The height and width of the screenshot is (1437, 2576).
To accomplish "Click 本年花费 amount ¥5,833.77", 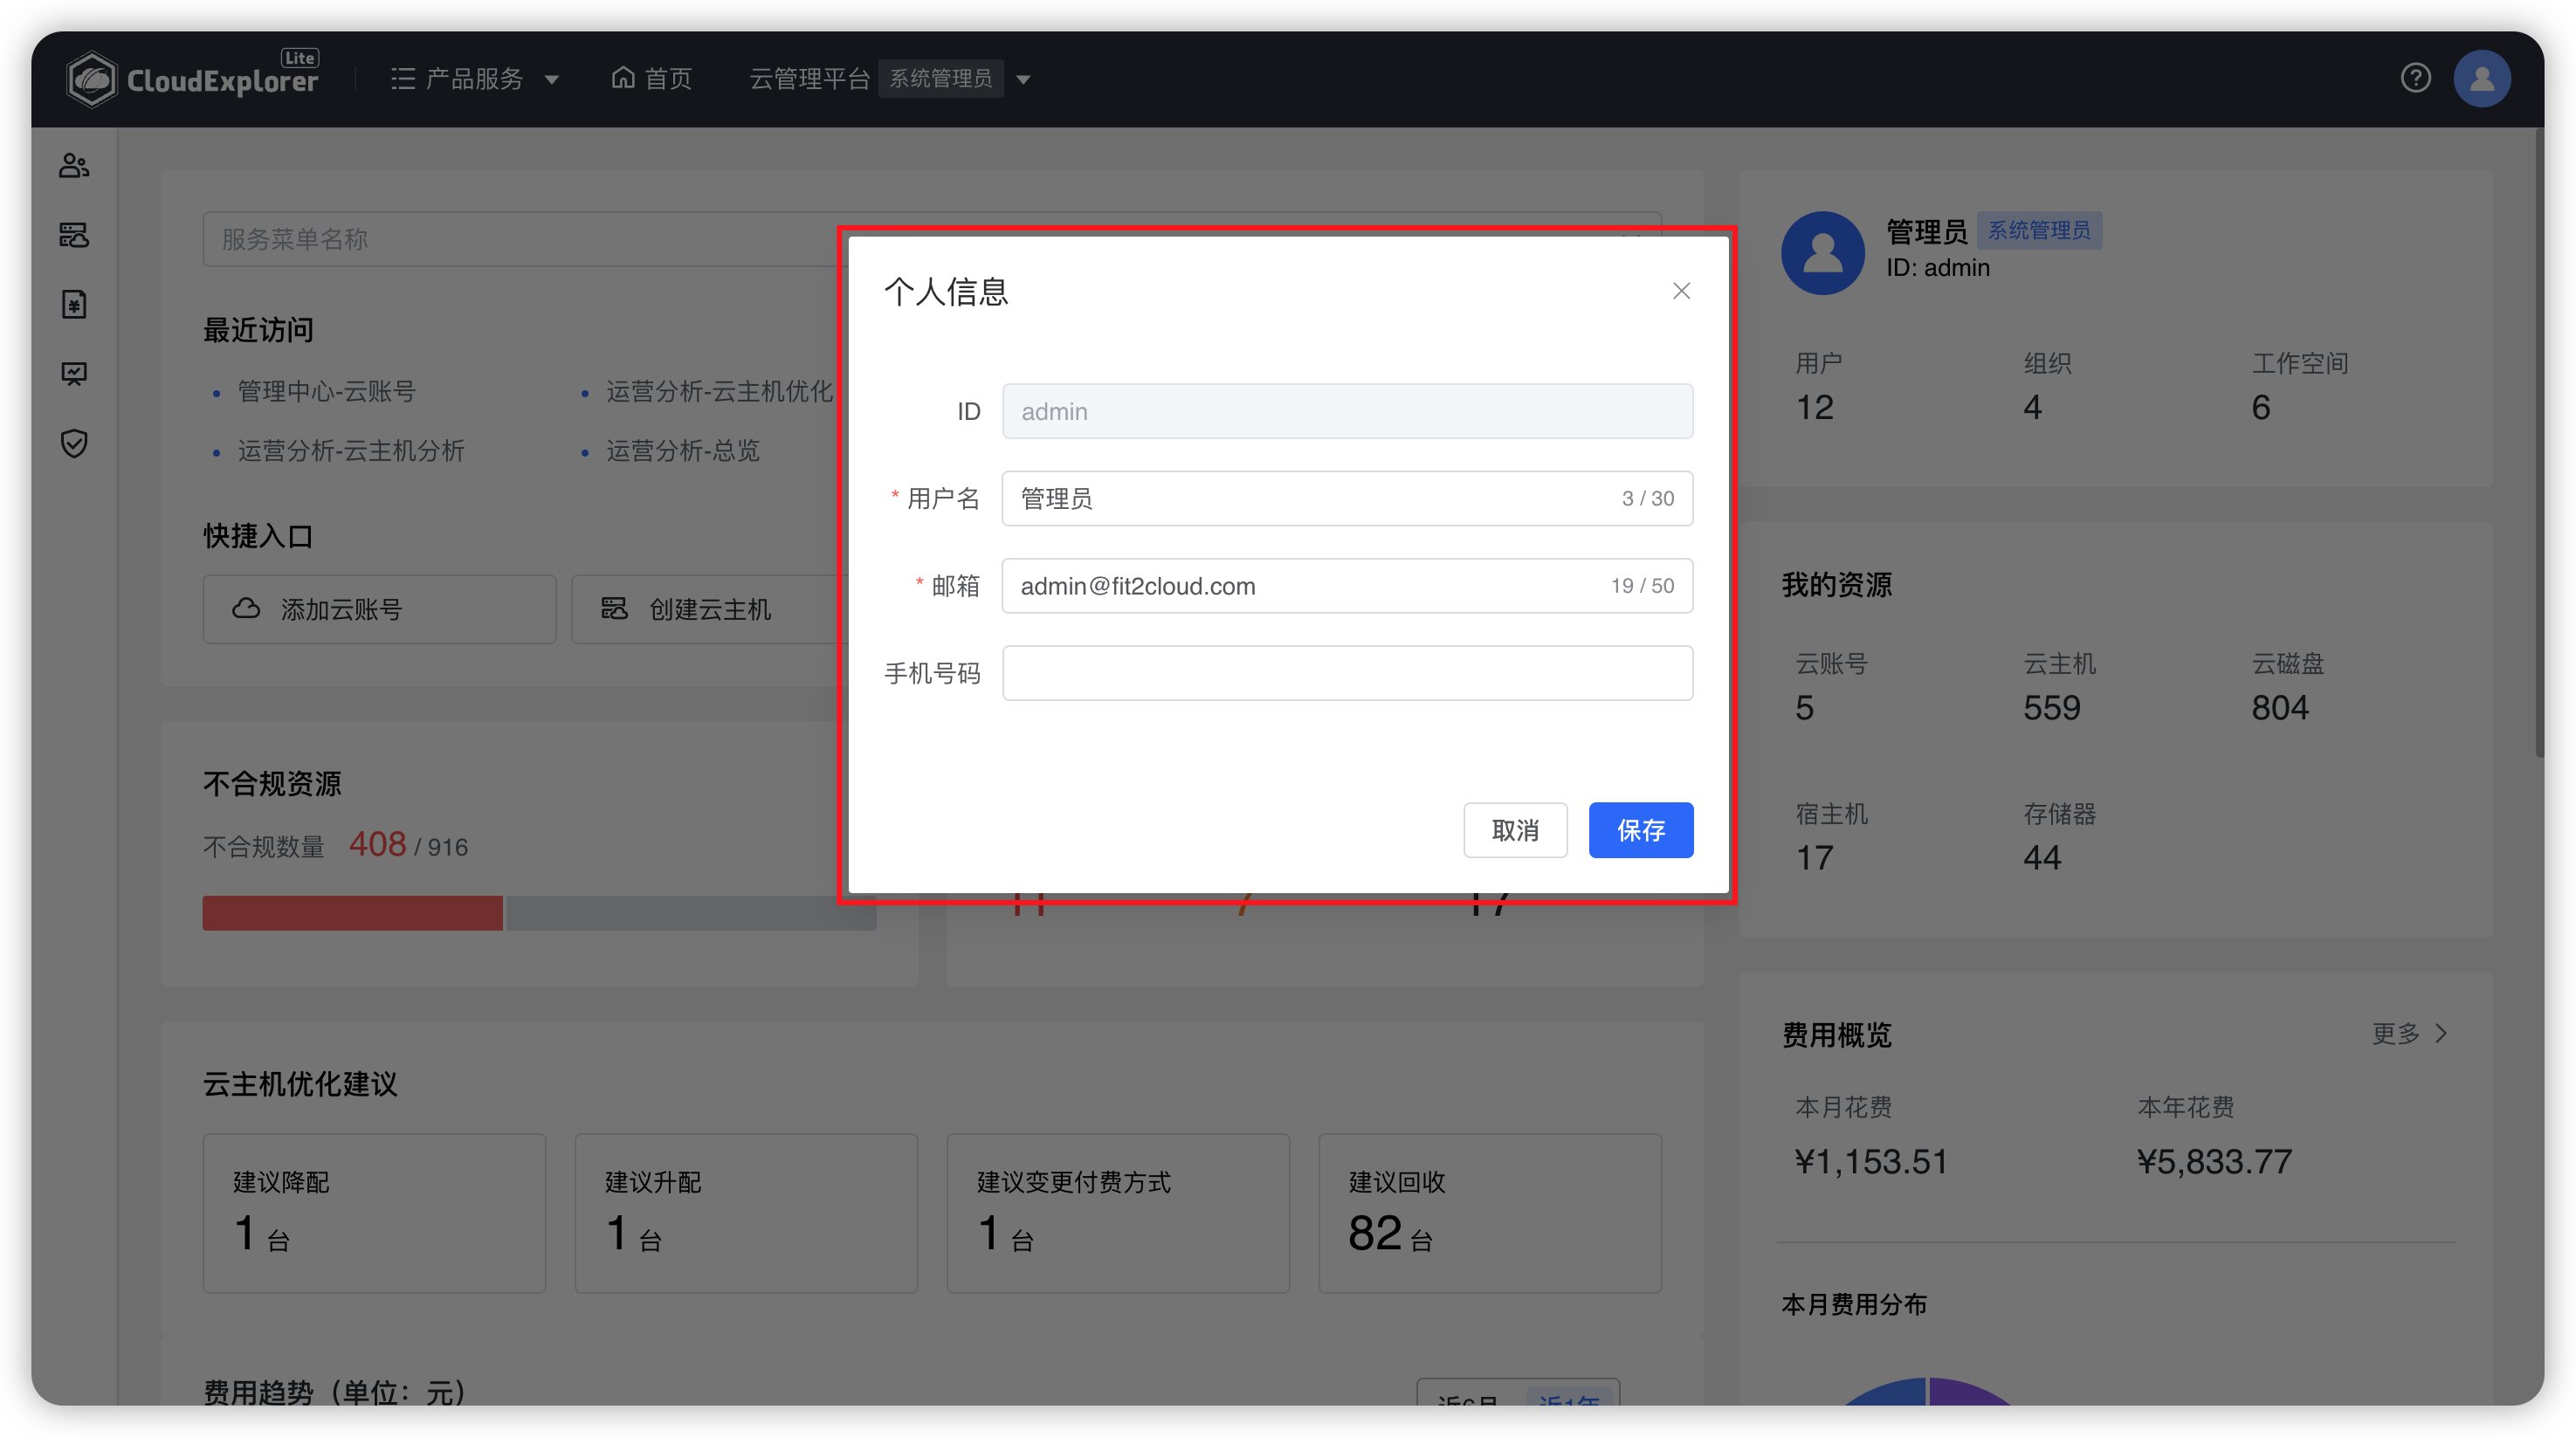I will coord(2214,1162).
